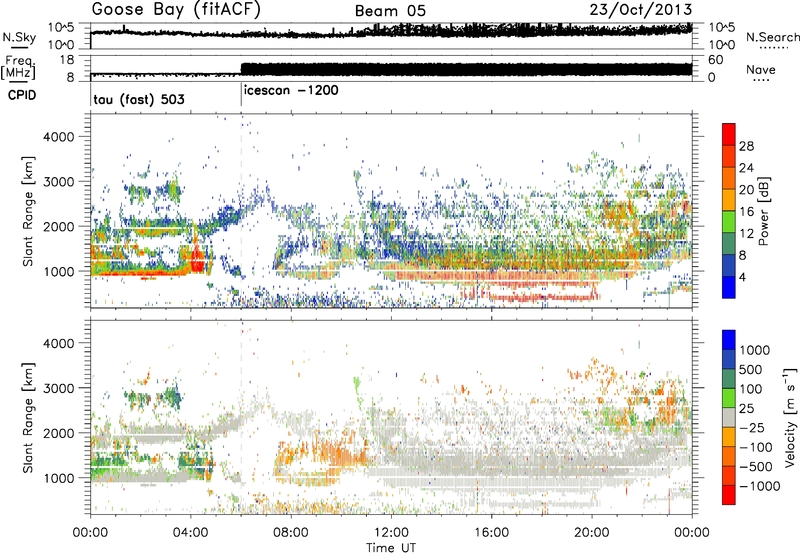Click the 'Time UT' axis label

(x=391, y=548)
